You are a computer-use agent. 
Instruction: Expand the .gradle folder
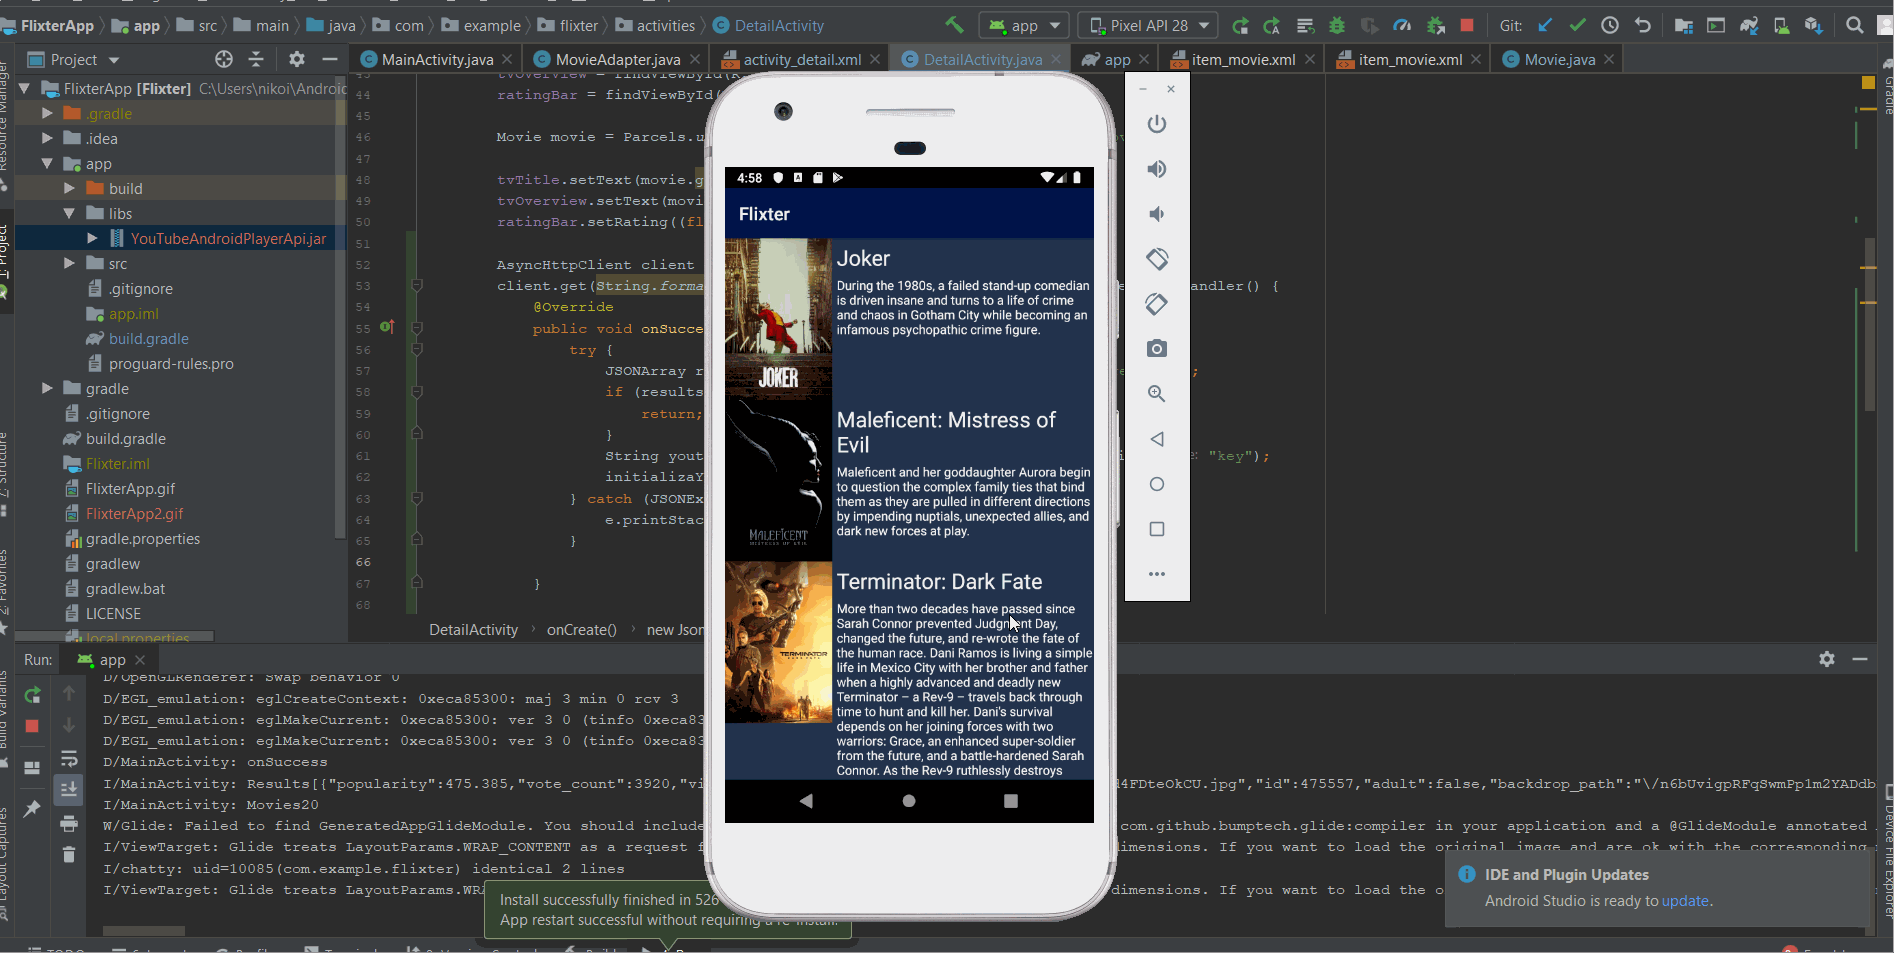(47, 114)
